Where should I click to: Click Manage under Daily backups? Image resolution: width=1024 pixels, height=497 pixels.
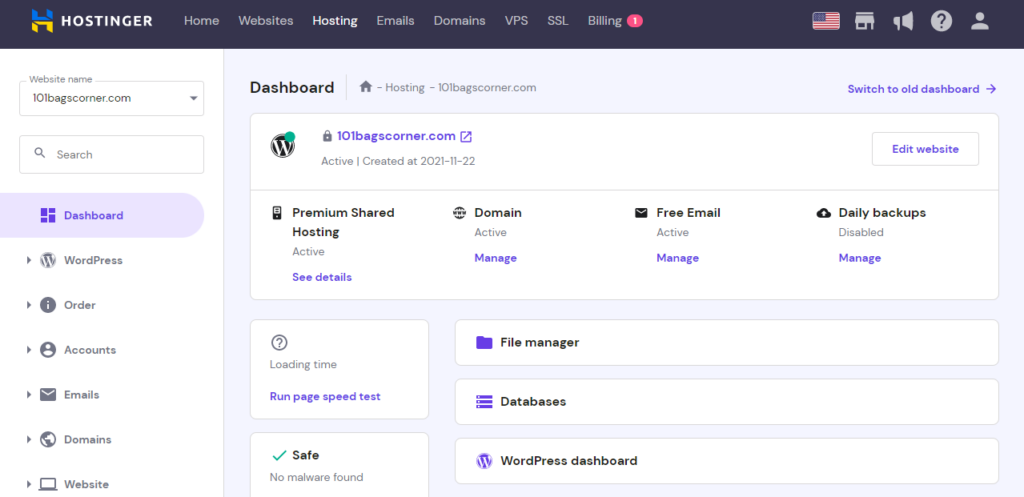pyautogui.click(x=860, y=258)
